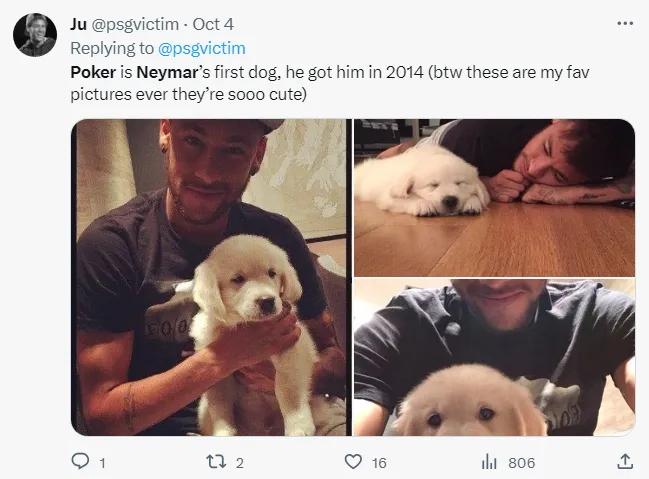Screen dimensions: 649x479
Task: Click the share upload arrow icon
Action: 625,462
